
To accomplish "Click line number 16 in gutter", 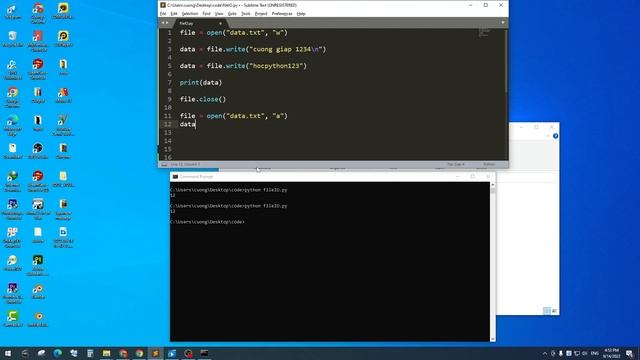I will click(168, 157).
